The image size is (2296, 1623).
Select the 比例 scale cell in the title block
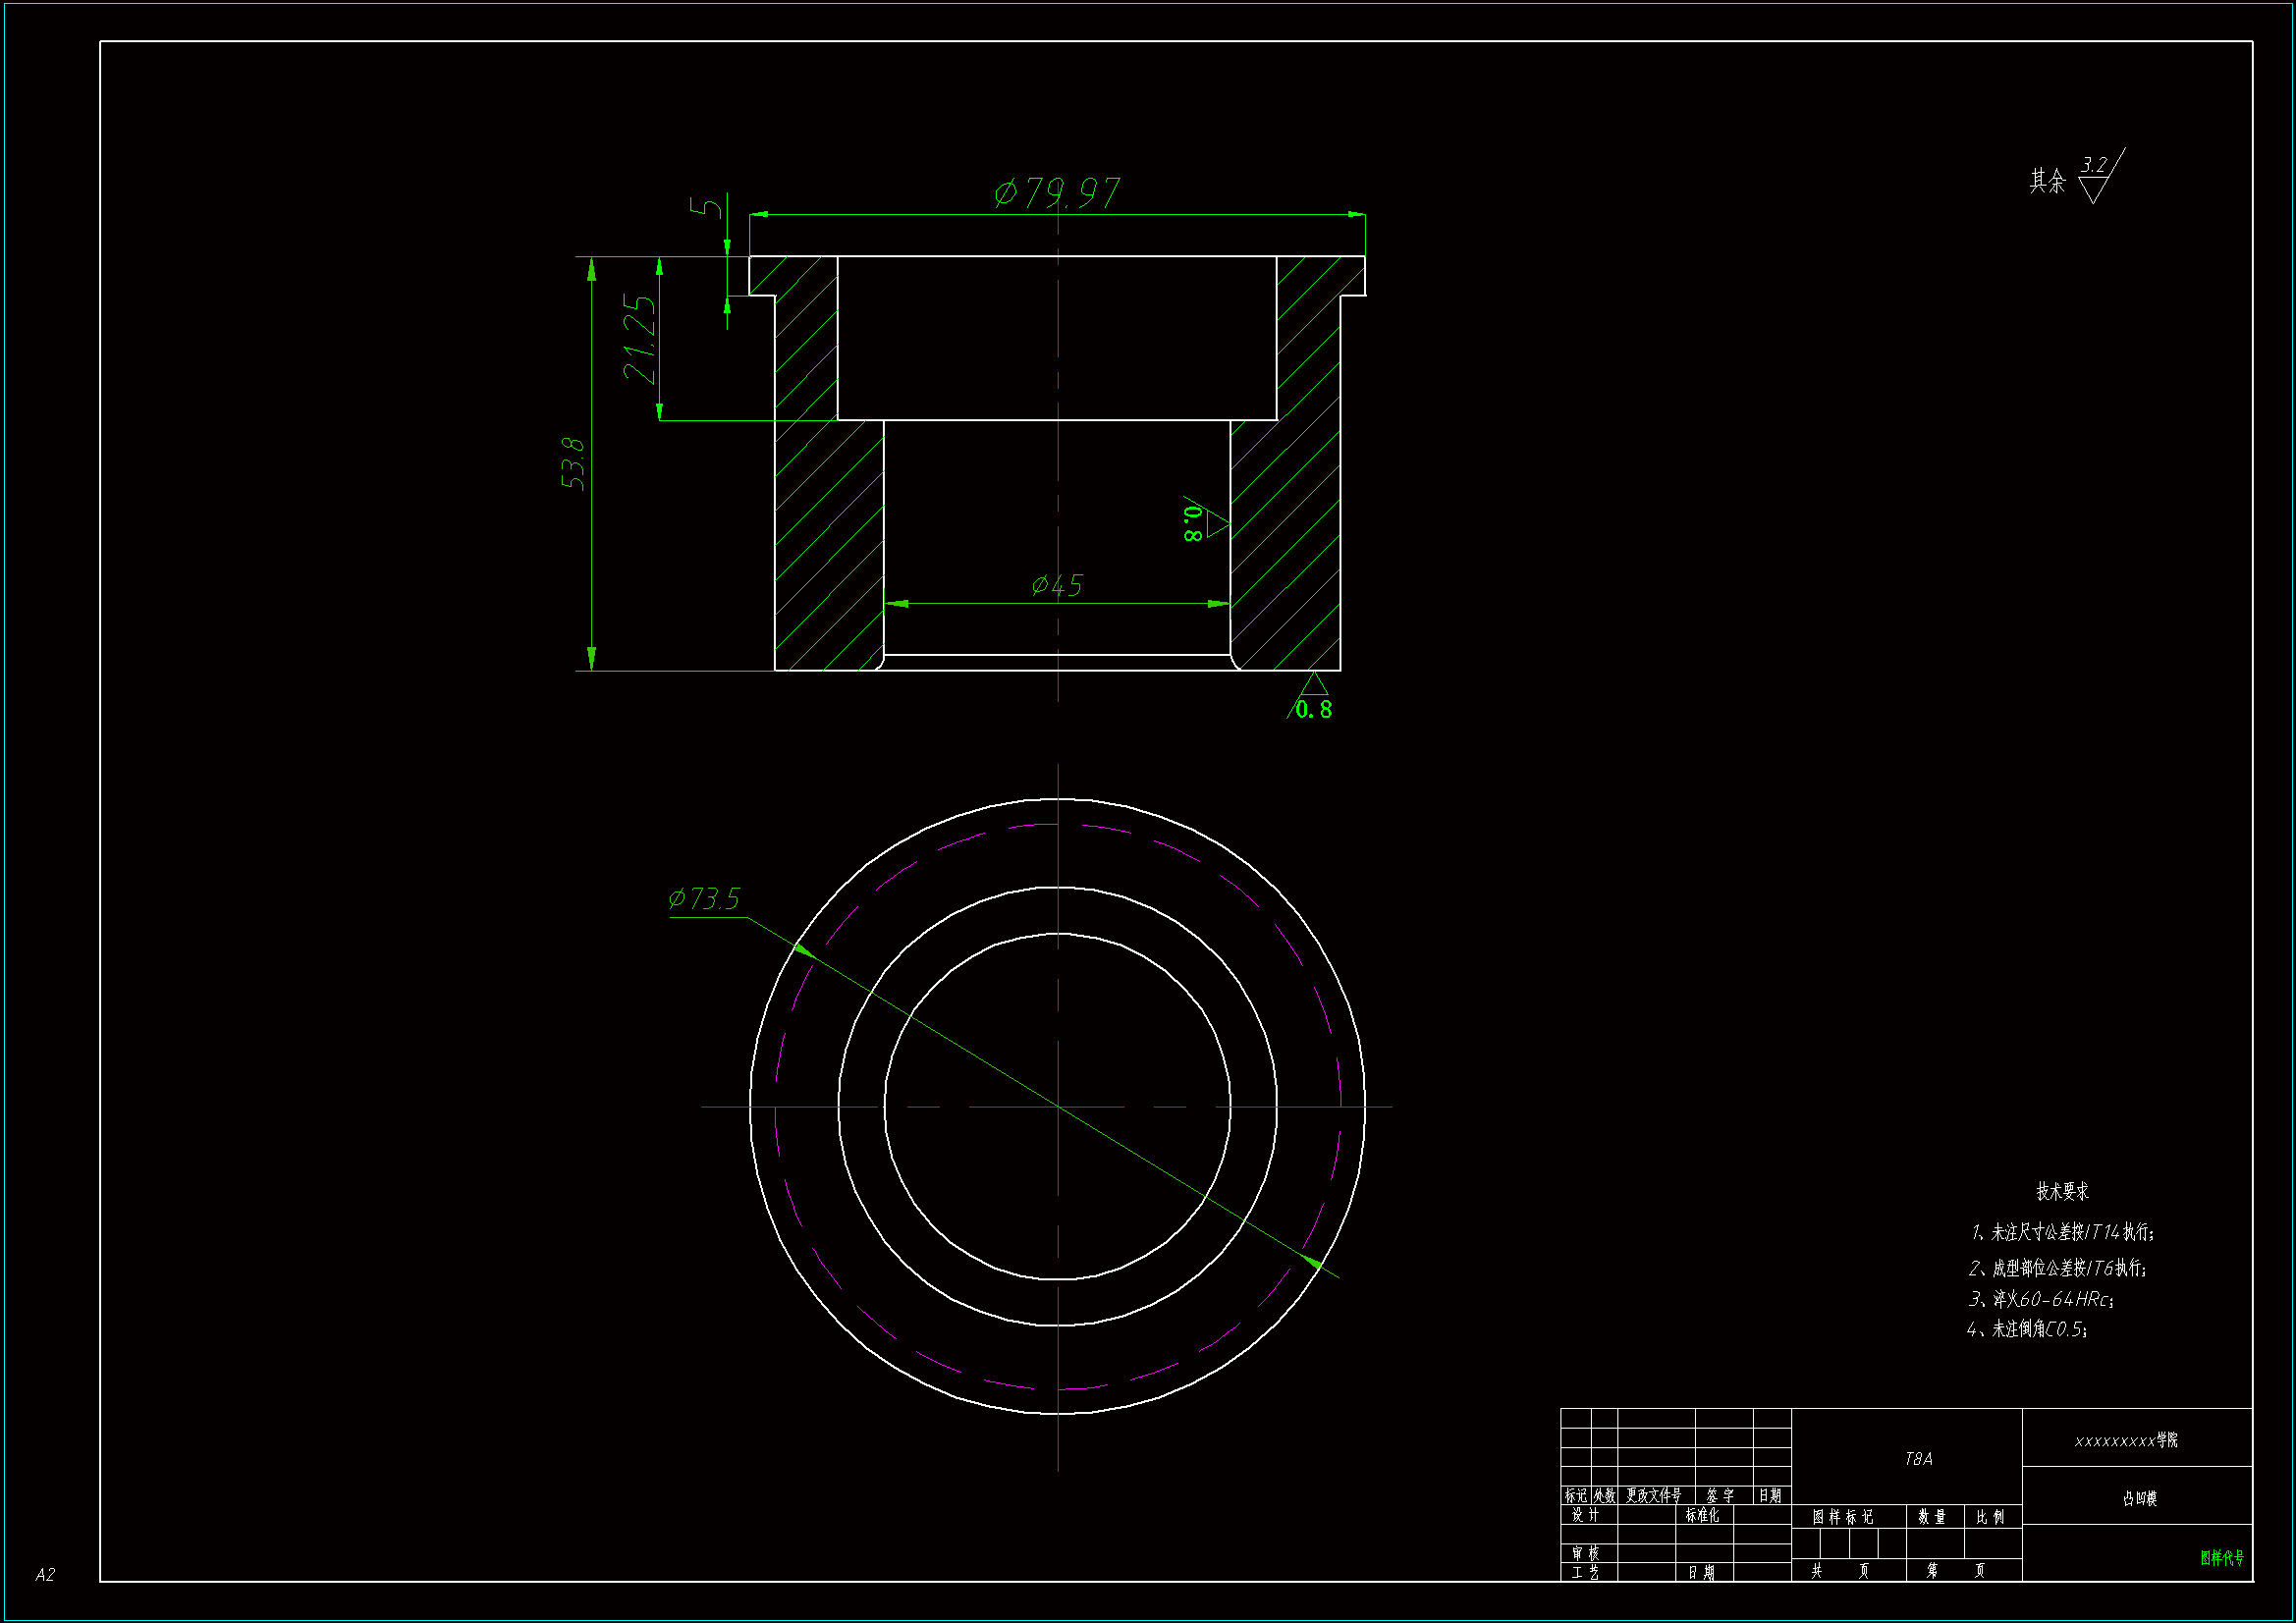1990,1517
